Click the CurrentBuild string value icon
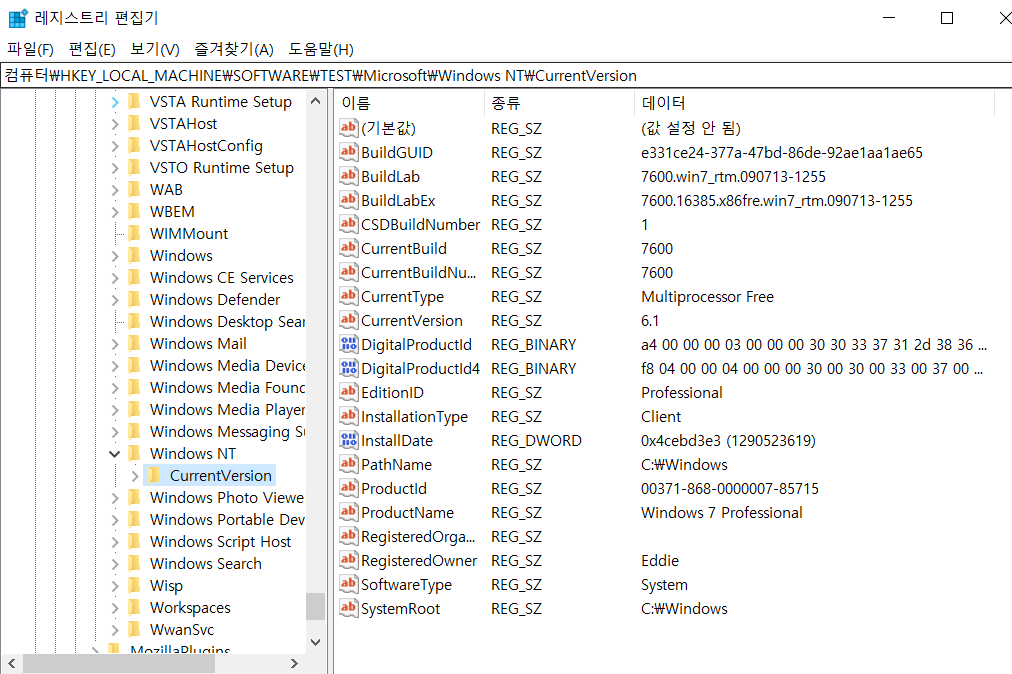Screen dimensions: 1012x674 [x=349, y=248]
